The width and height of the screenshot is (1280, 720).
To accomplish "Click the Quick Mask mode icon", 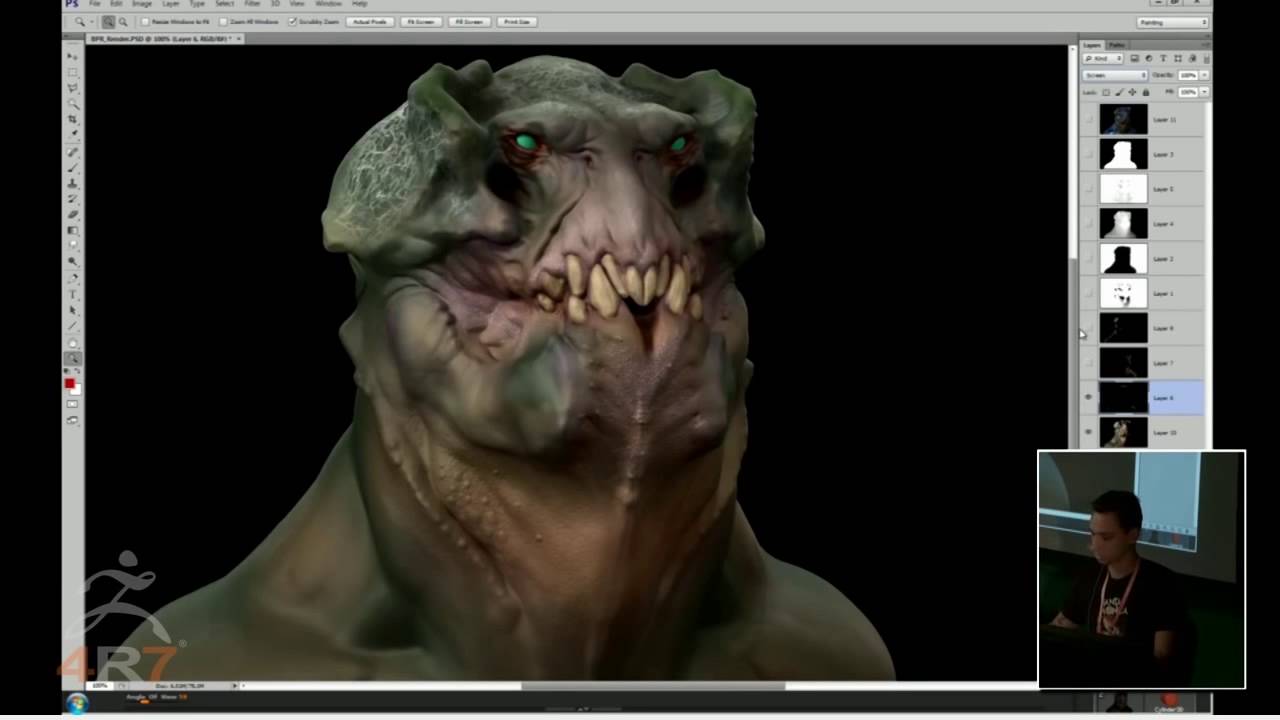I will tap(73, 404).
